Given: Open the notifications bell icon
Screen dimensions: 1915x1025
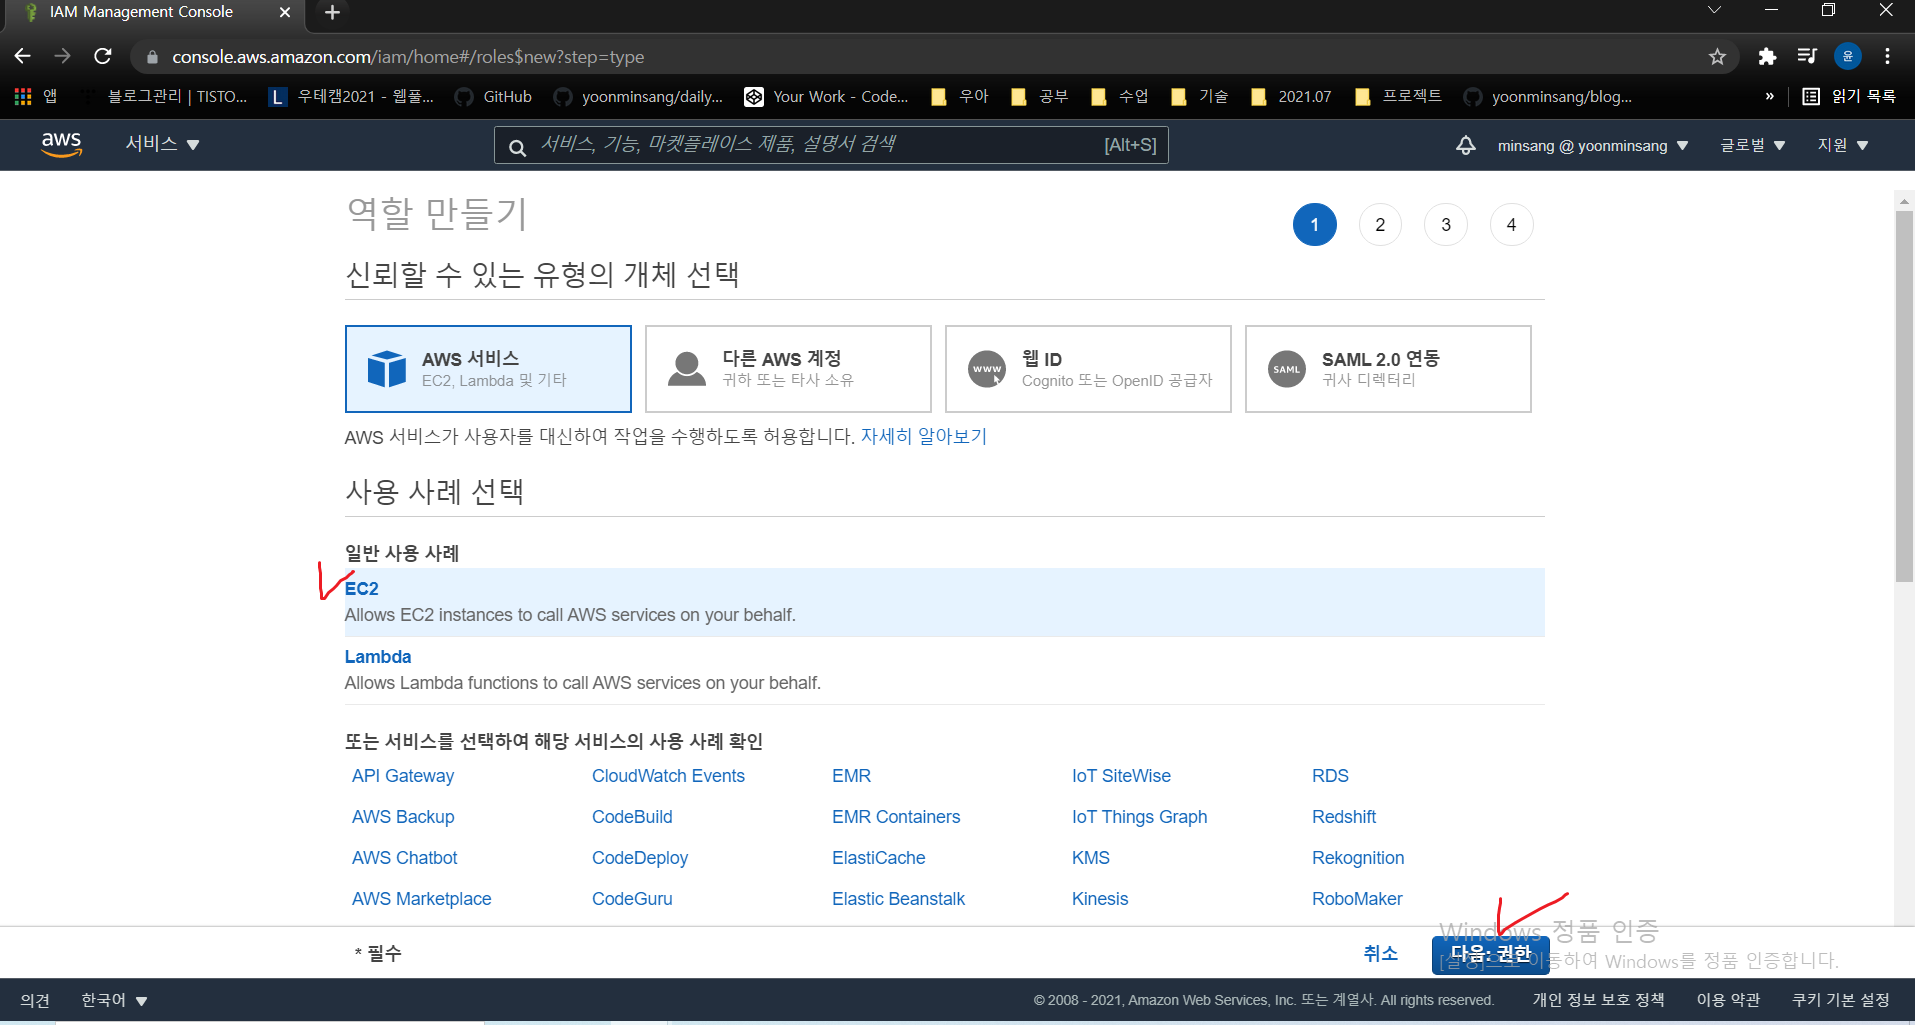Looking at the screenshot, I should [1465, 145].
